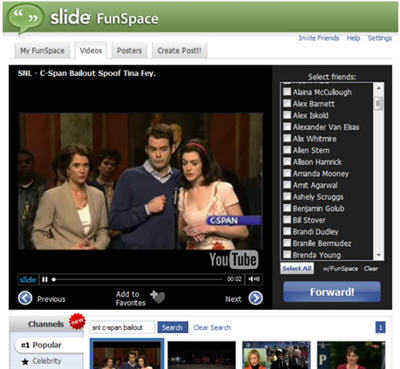Check the Allen Stern checkbox

287,150
